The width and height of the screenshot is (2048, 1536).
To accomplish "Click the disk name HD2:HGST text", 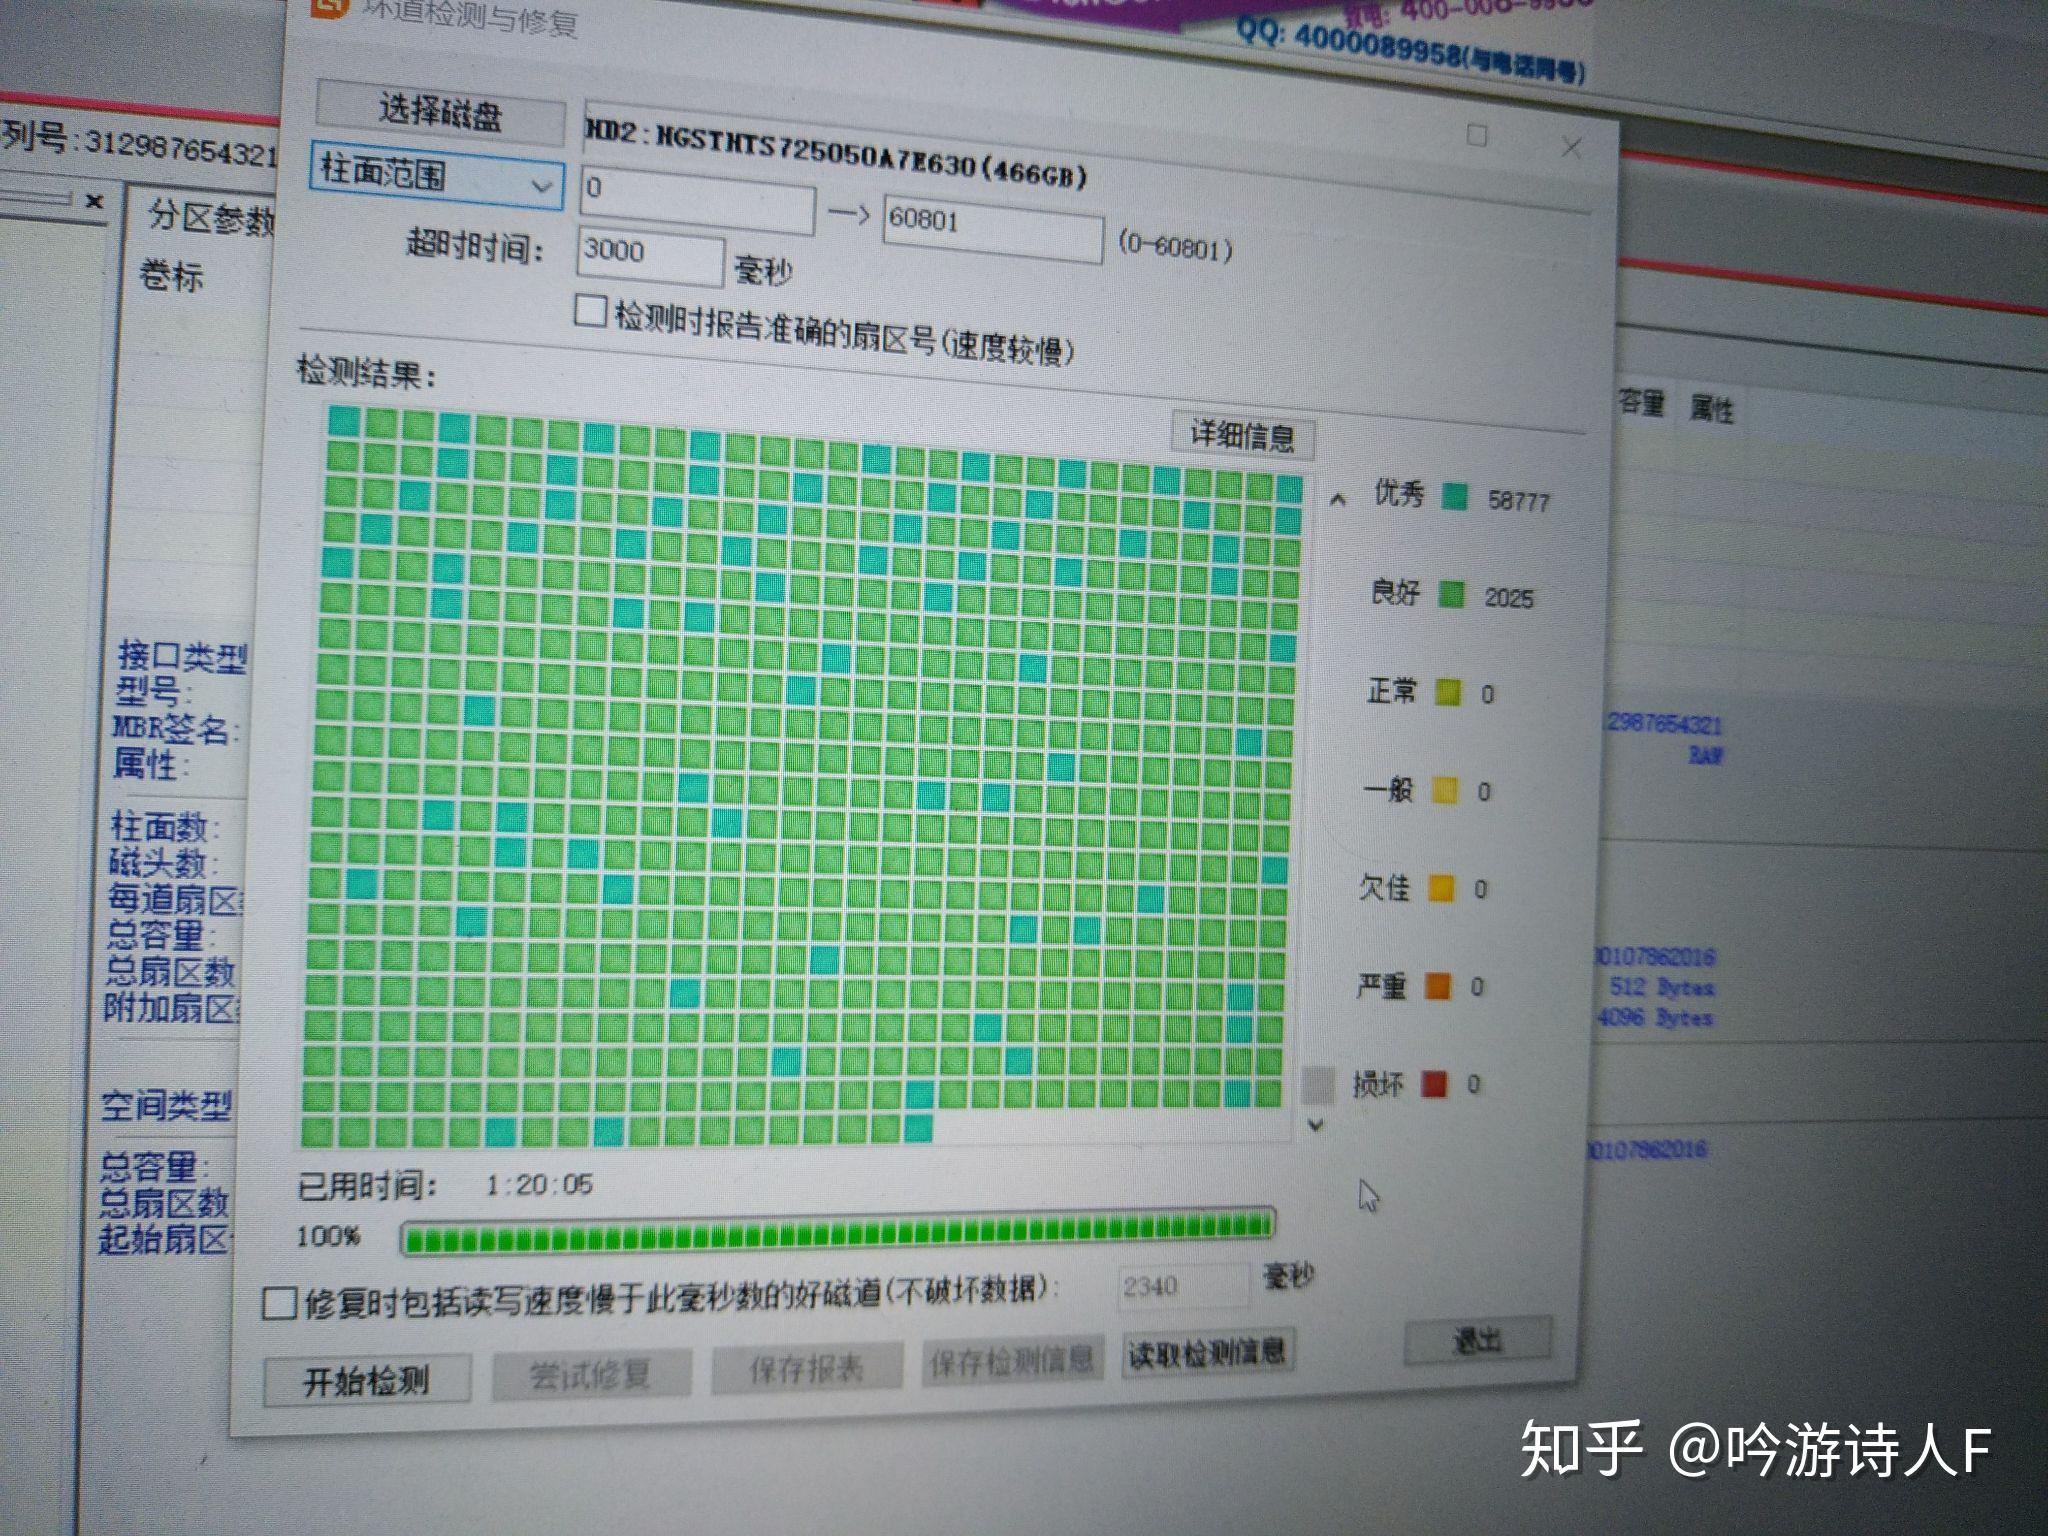I will [835, 153].
